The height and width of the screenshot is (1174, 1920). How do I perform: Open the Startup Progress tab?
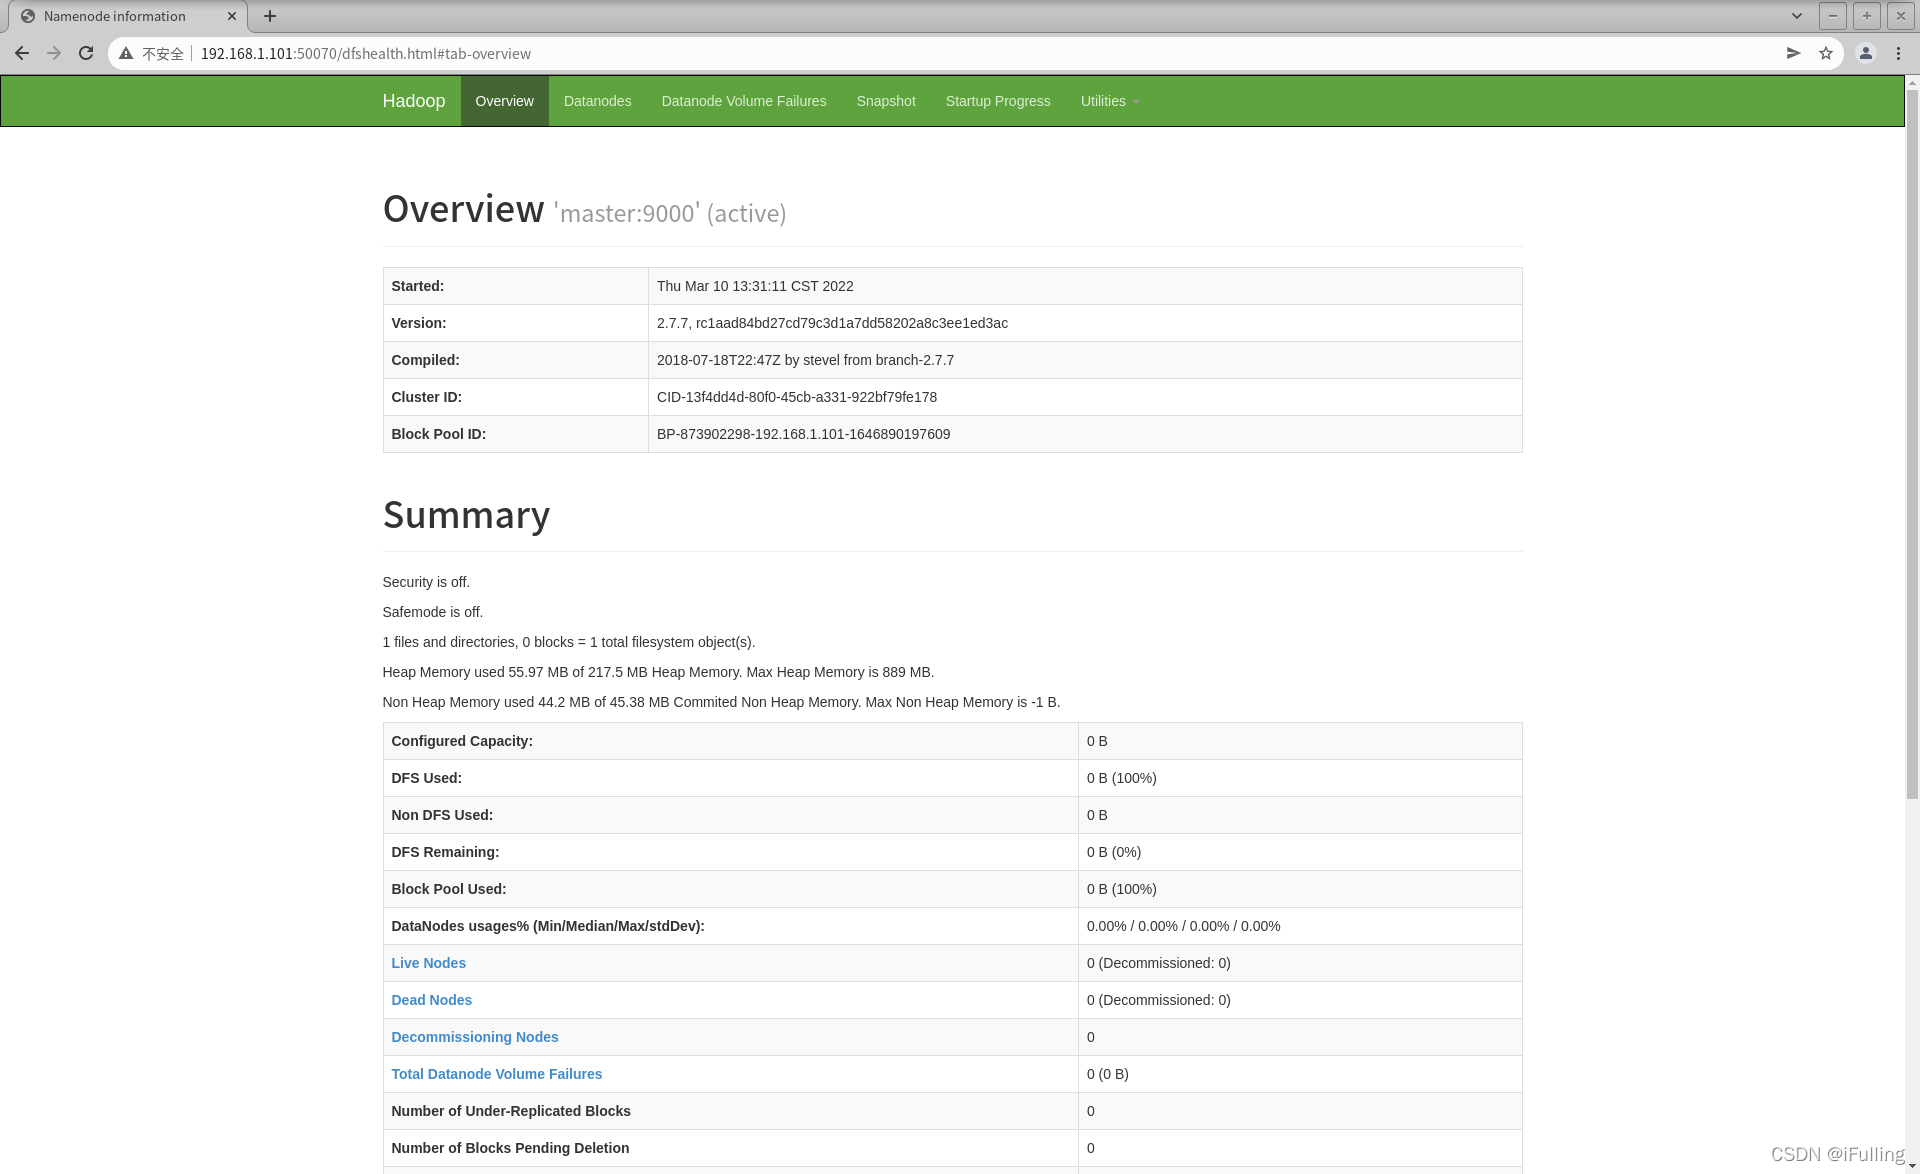(x=997, y=101)
